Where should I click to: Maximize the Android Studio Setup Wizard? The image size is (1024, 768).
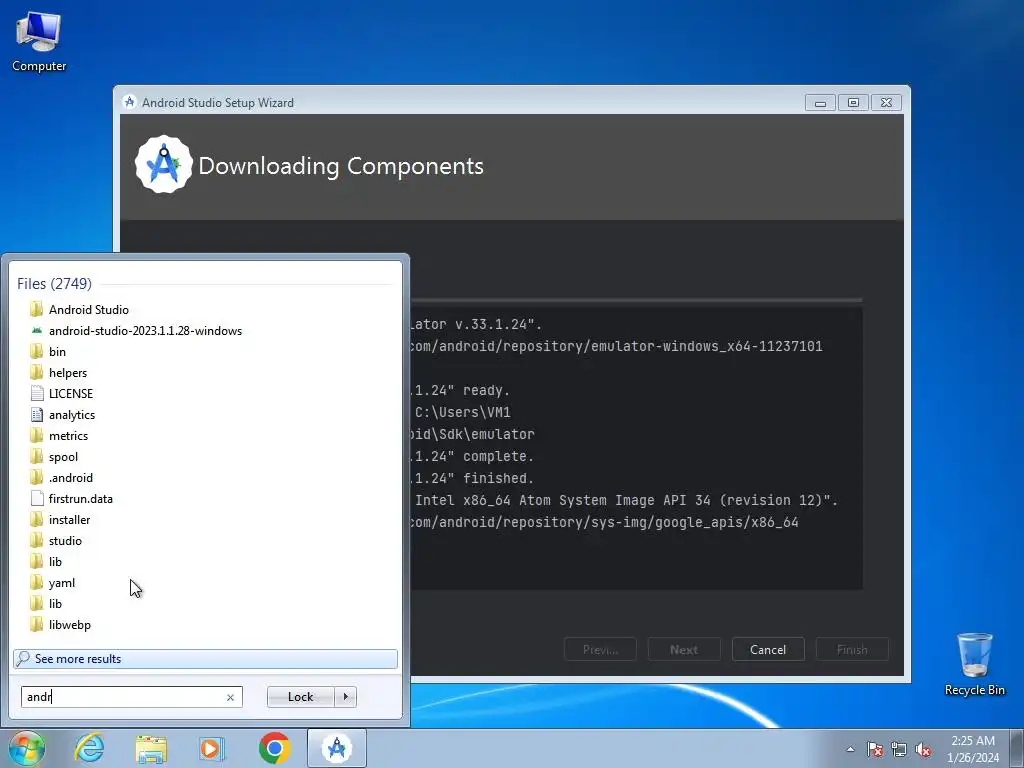[x=853, y=103]
